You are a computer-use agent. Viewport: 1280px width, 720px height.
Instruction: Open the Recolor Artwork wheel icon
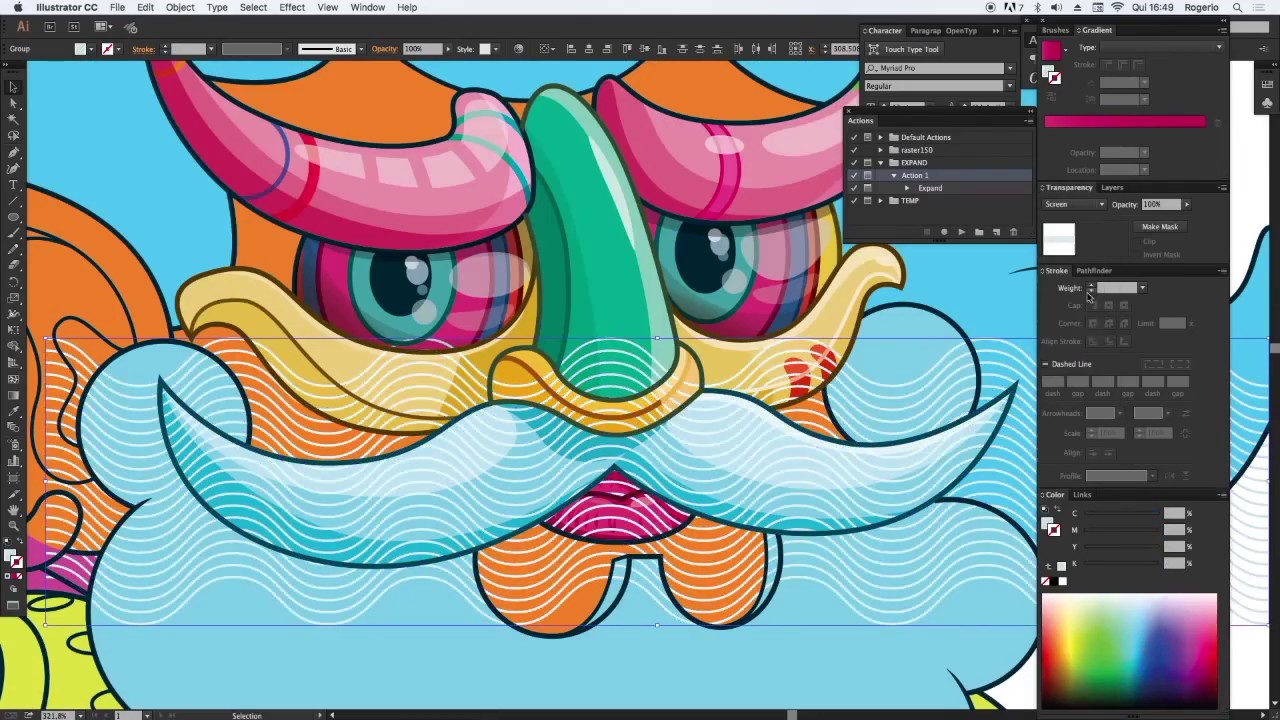[x=518, y=49]
